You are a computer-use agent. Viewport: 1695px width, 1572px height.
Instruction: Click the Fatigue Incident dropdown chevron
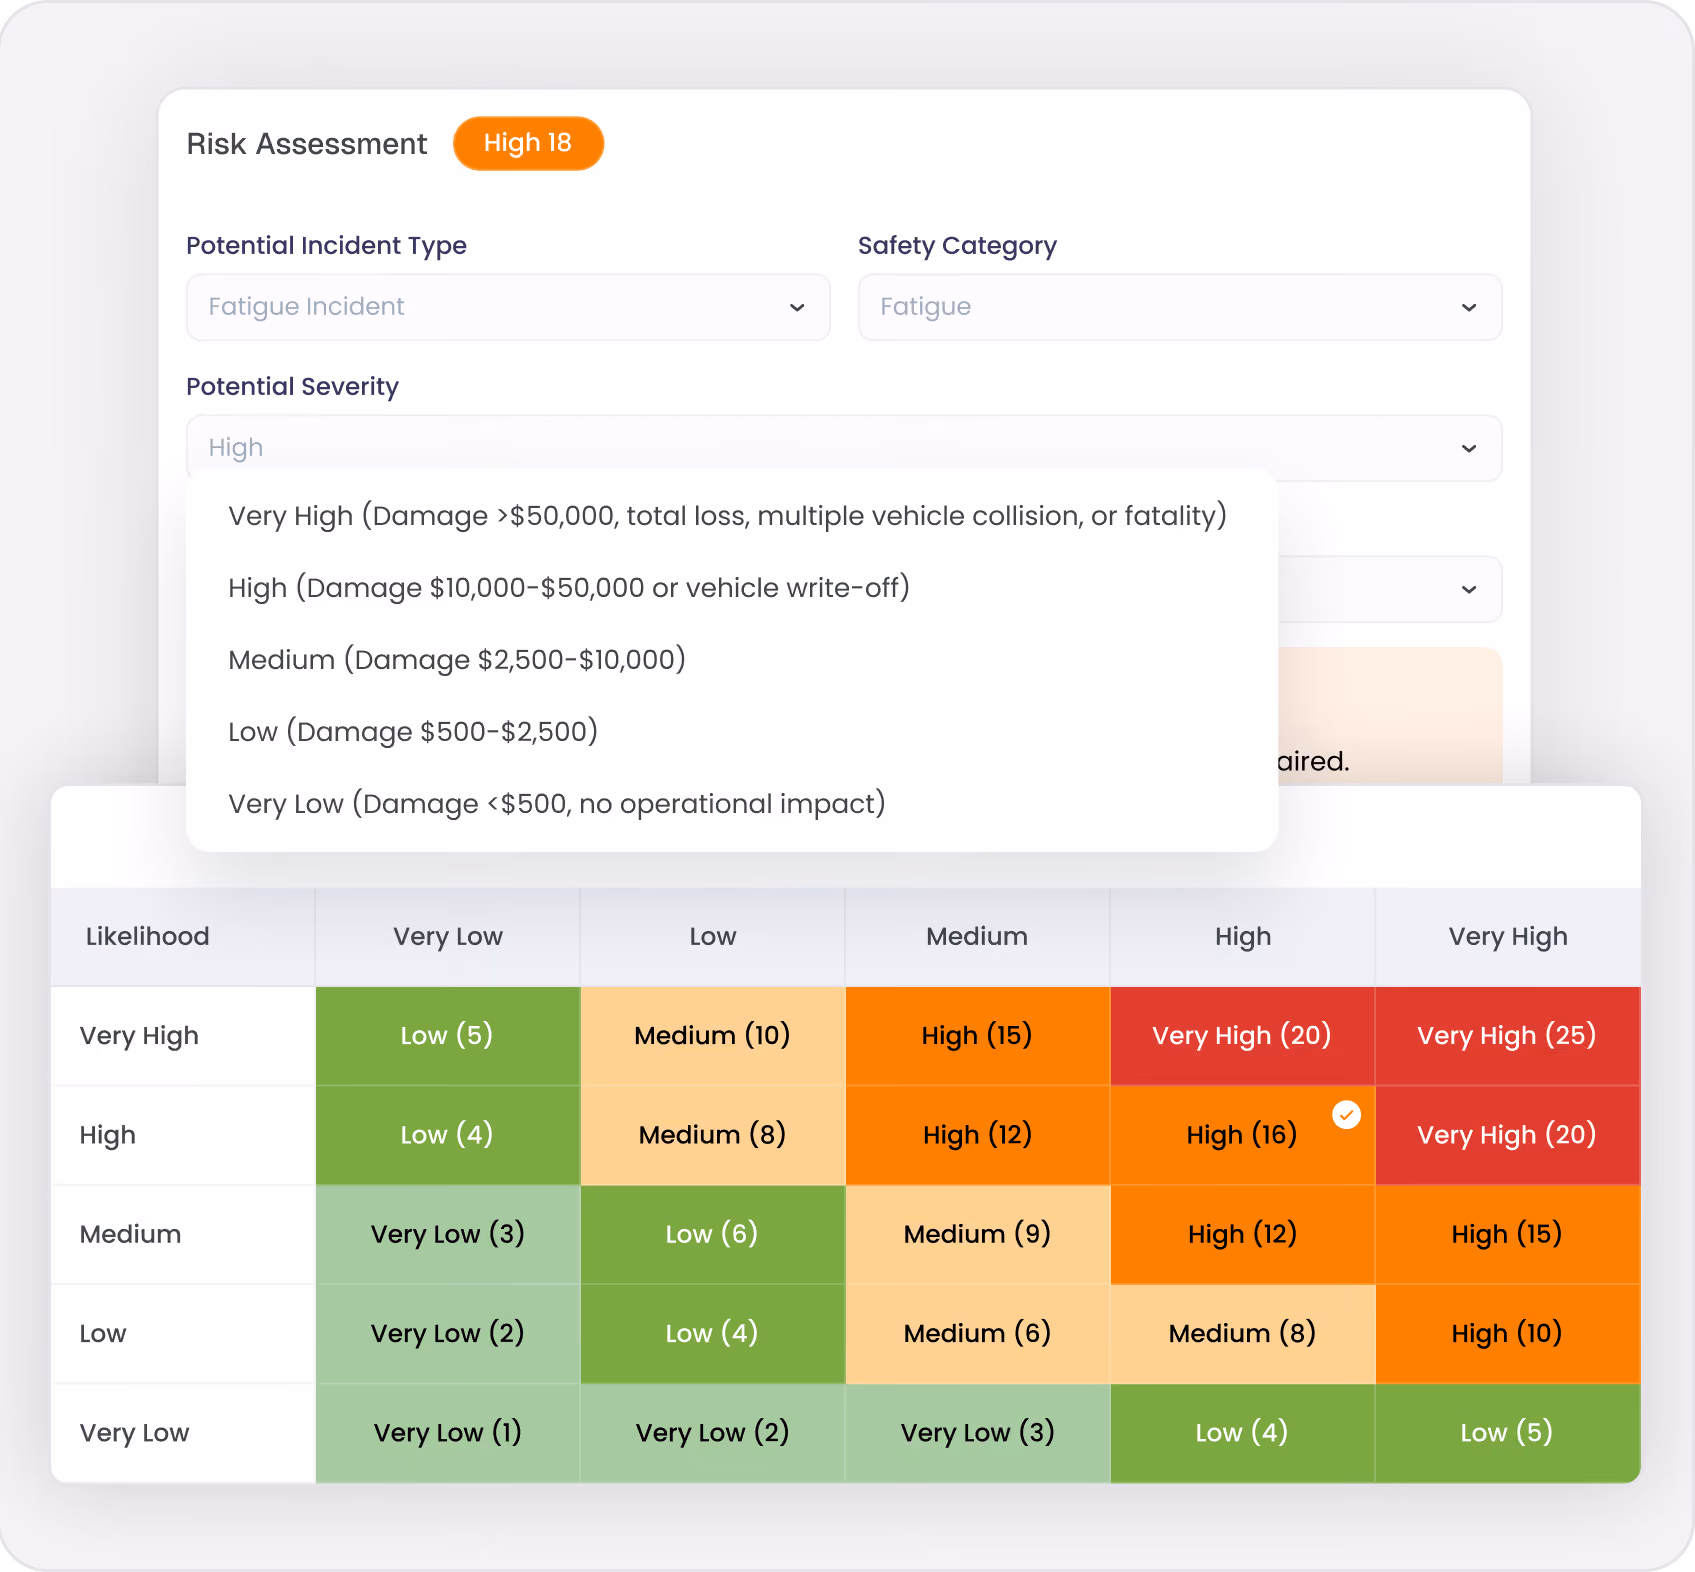797,307
